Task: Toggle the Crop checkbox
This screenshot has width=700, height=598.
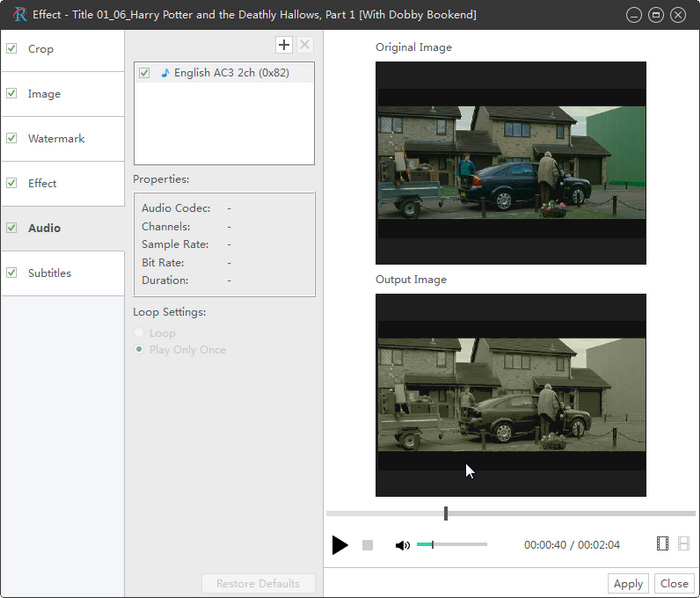Action: pos(12,49)
